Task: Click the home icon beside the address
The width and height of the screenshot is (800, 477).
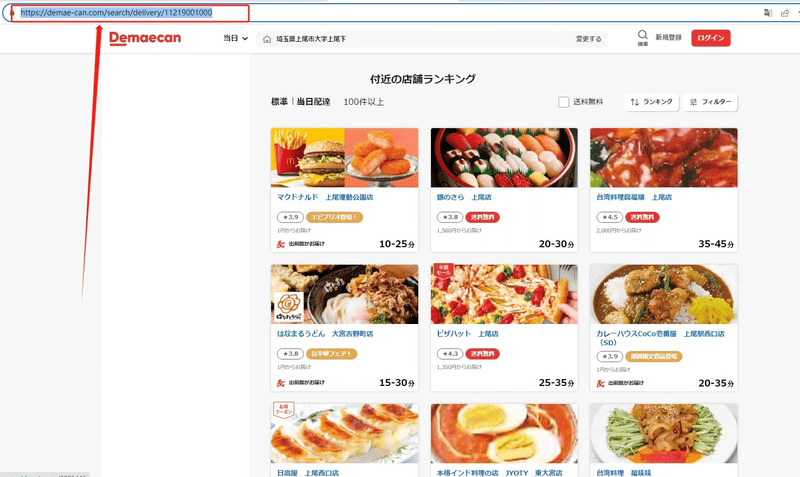Action: point(267,39)
